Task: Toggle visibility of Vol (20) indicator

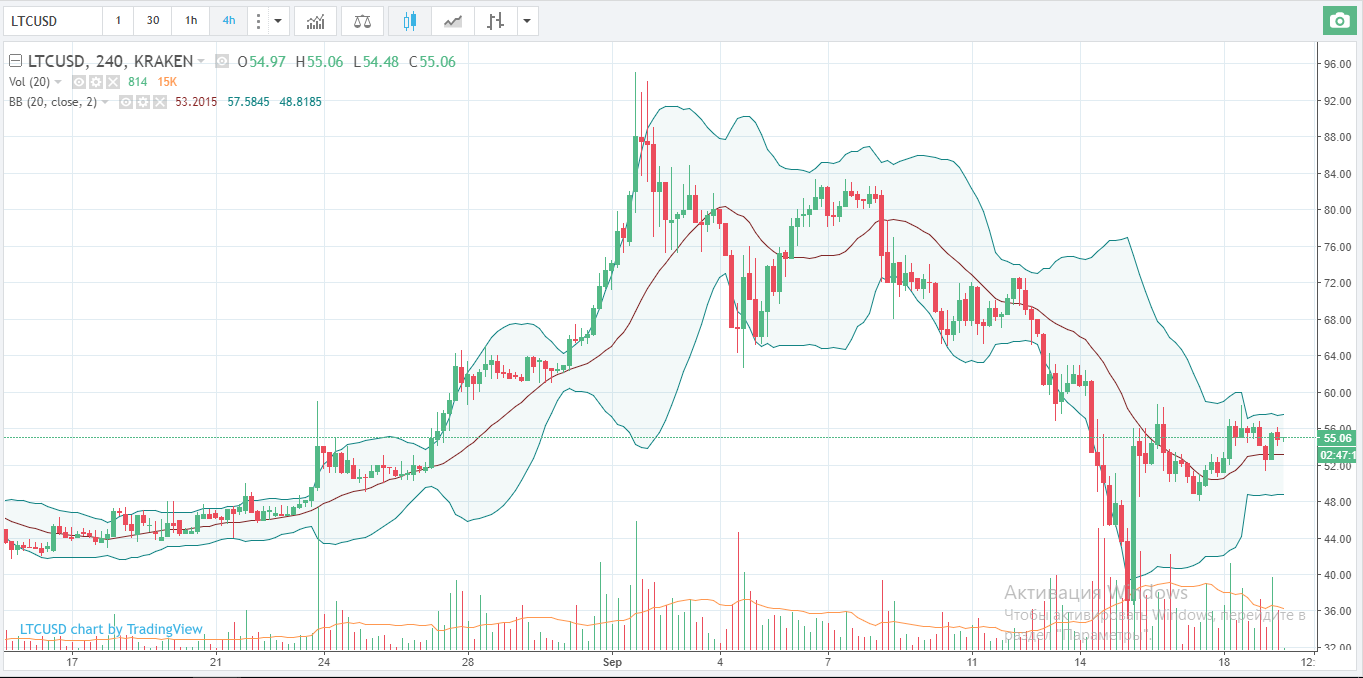Action: [x=79, y=82]
